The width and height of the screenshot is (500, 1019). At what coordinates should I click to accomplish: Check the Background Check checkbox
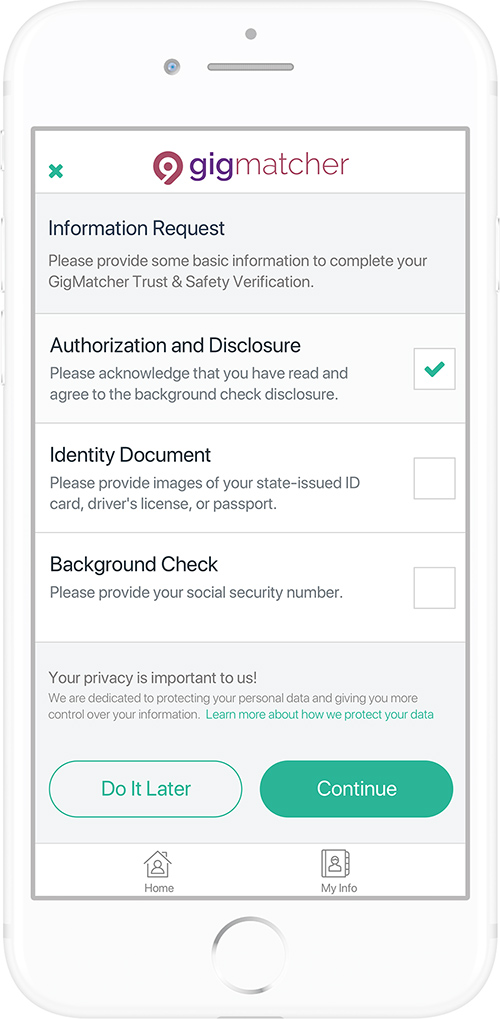(434, 588)
